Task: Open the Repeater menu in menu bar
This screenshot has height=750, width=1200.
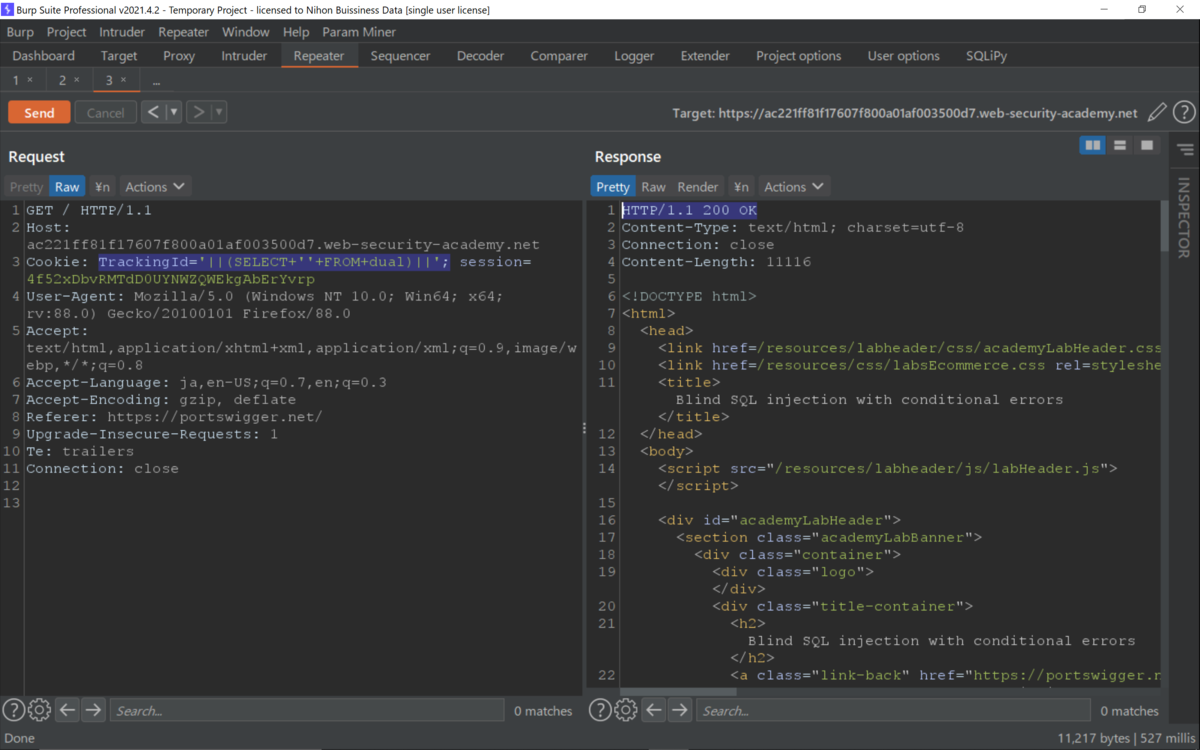Action: pos(184,32)
